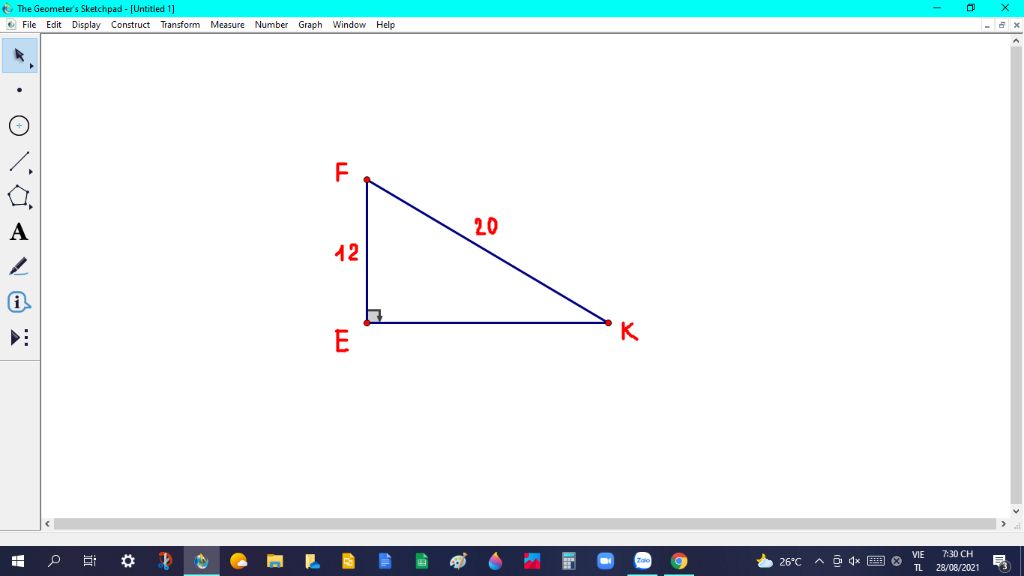Select the Text tool

[20, 232]
